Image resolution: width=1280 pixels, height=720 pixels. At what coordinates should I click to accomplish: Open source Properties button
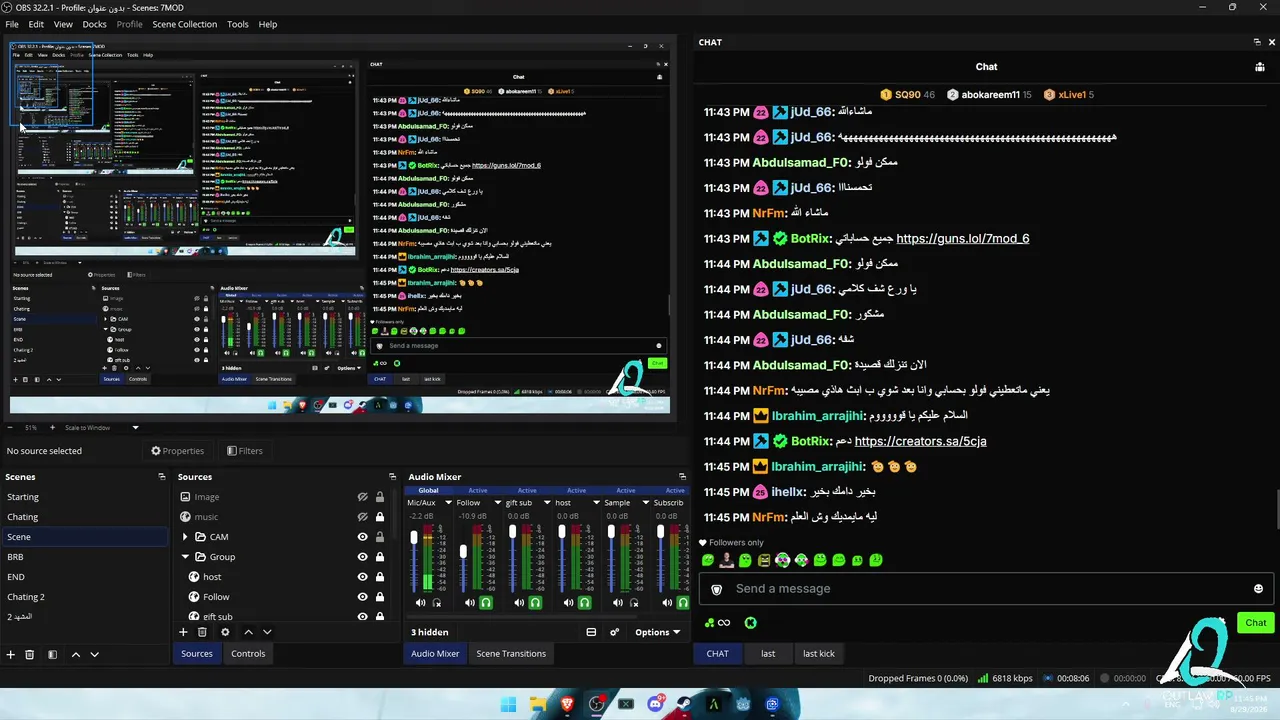pyautogui.click(x=178, y=451)
